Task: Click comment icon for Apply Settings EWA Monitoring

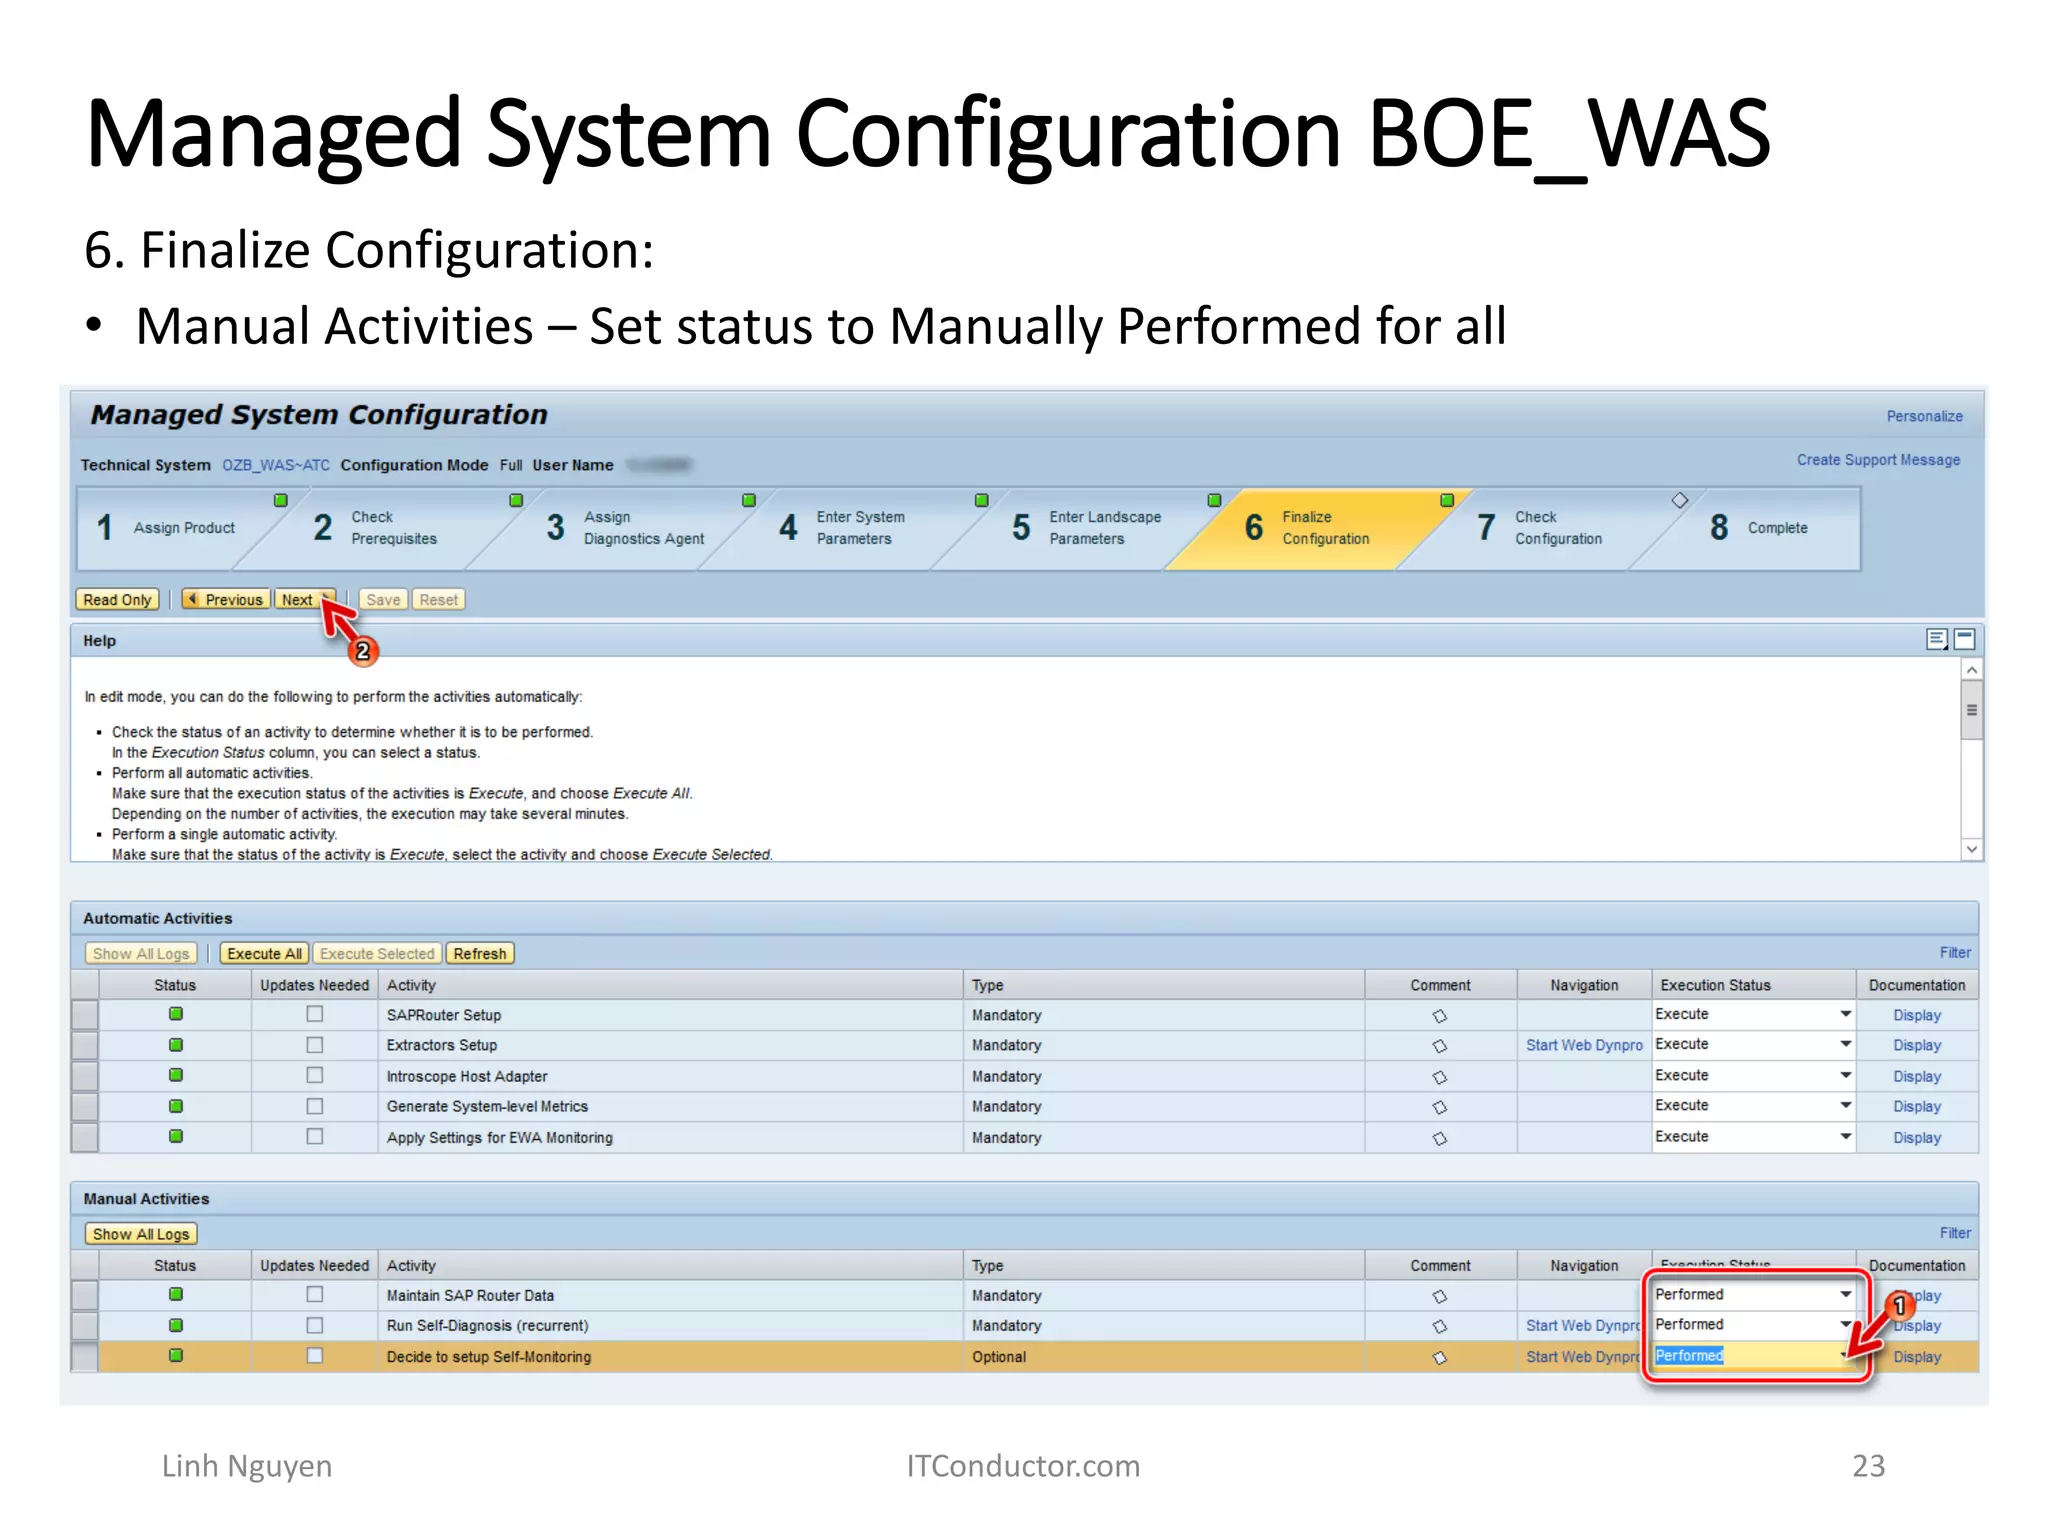Action: click(1439, 1138)
